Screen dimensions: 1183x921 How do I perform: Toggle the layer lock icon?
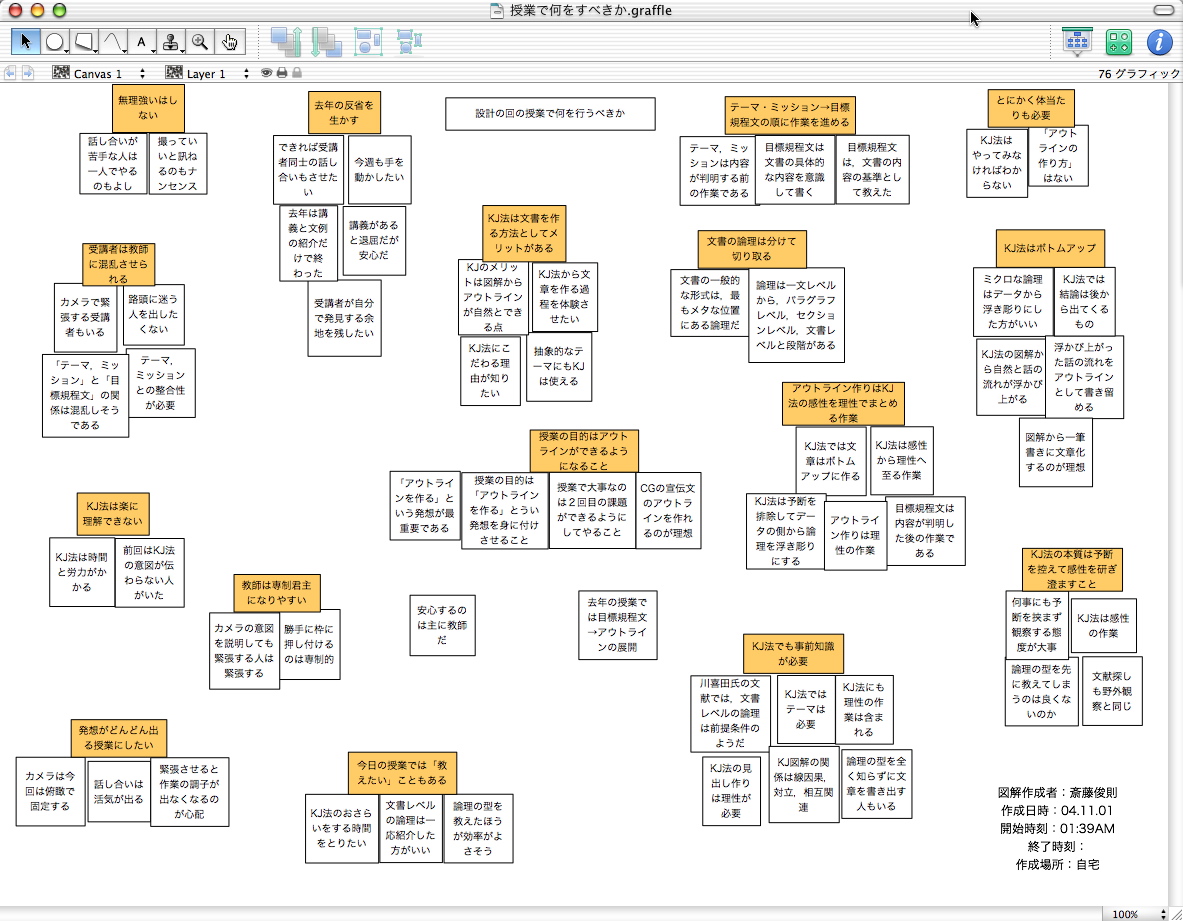(297, 73)
